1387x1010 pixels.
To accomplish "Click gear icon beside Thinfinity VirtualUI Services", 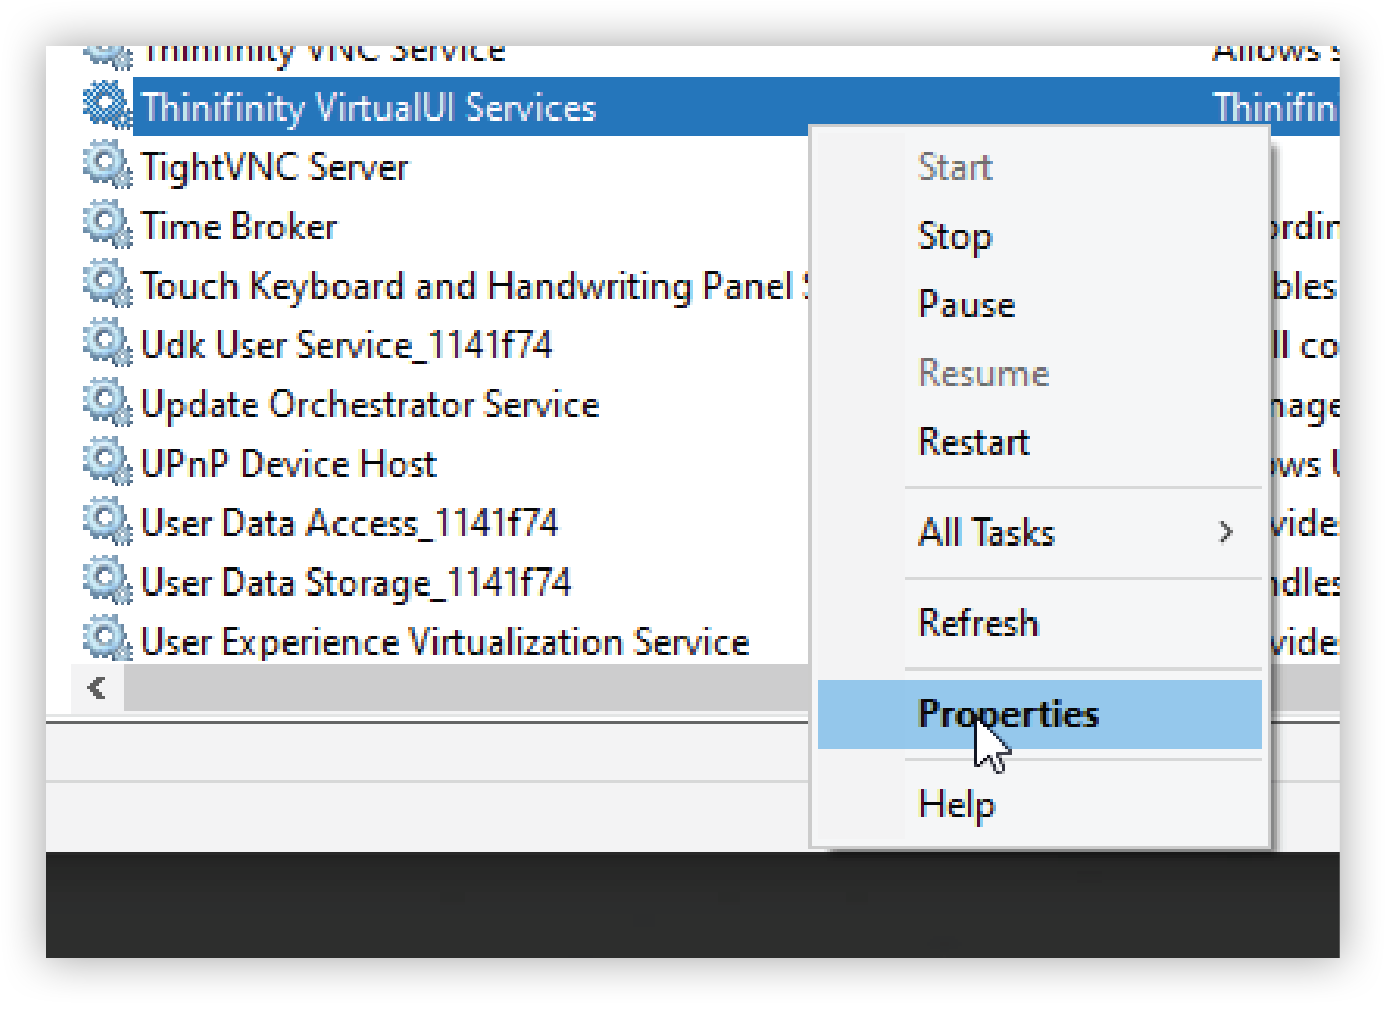I will 107,105.
